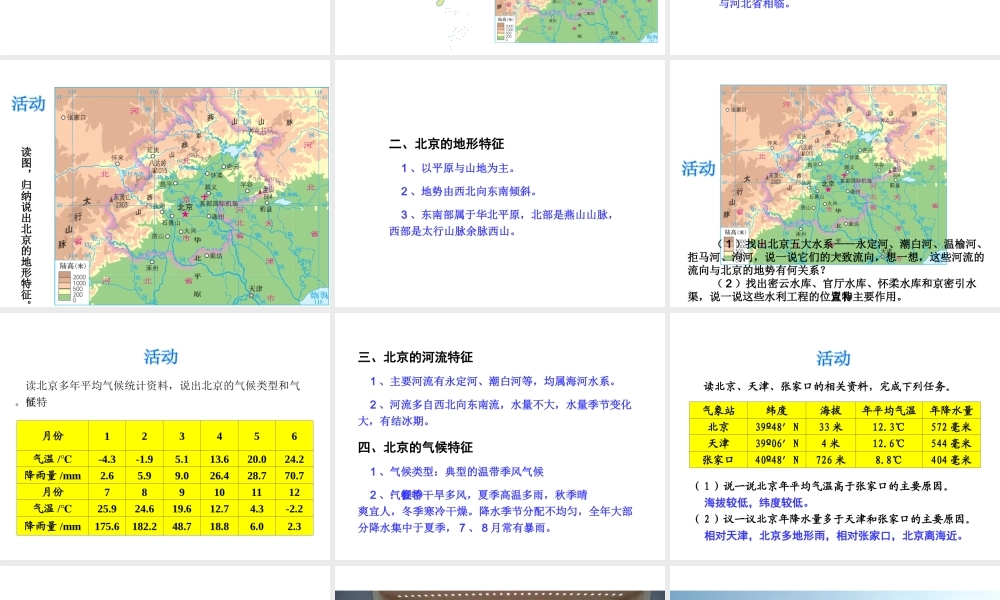Click the heading 四、北京的气候特征

415,447
